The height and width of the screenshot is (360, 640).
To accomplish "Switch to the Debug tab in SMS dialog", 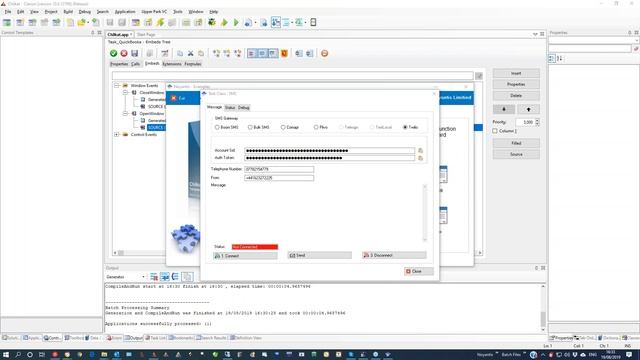I will tap(244, 107).
